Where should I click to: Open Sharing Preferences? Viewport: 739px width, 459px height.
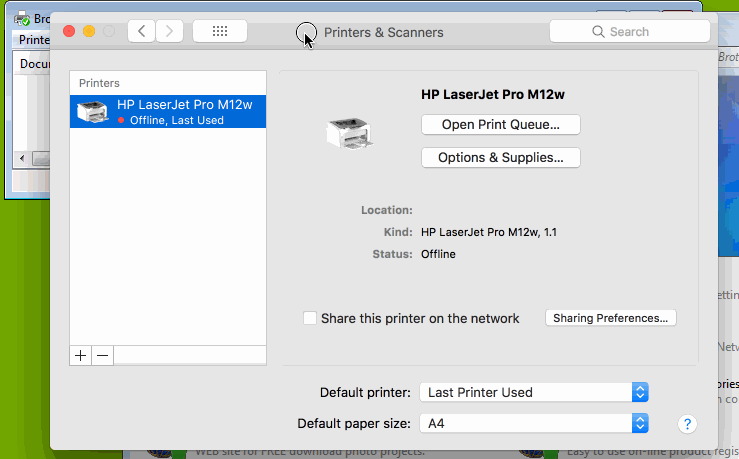pyautogui.click(x=611, y=318)
